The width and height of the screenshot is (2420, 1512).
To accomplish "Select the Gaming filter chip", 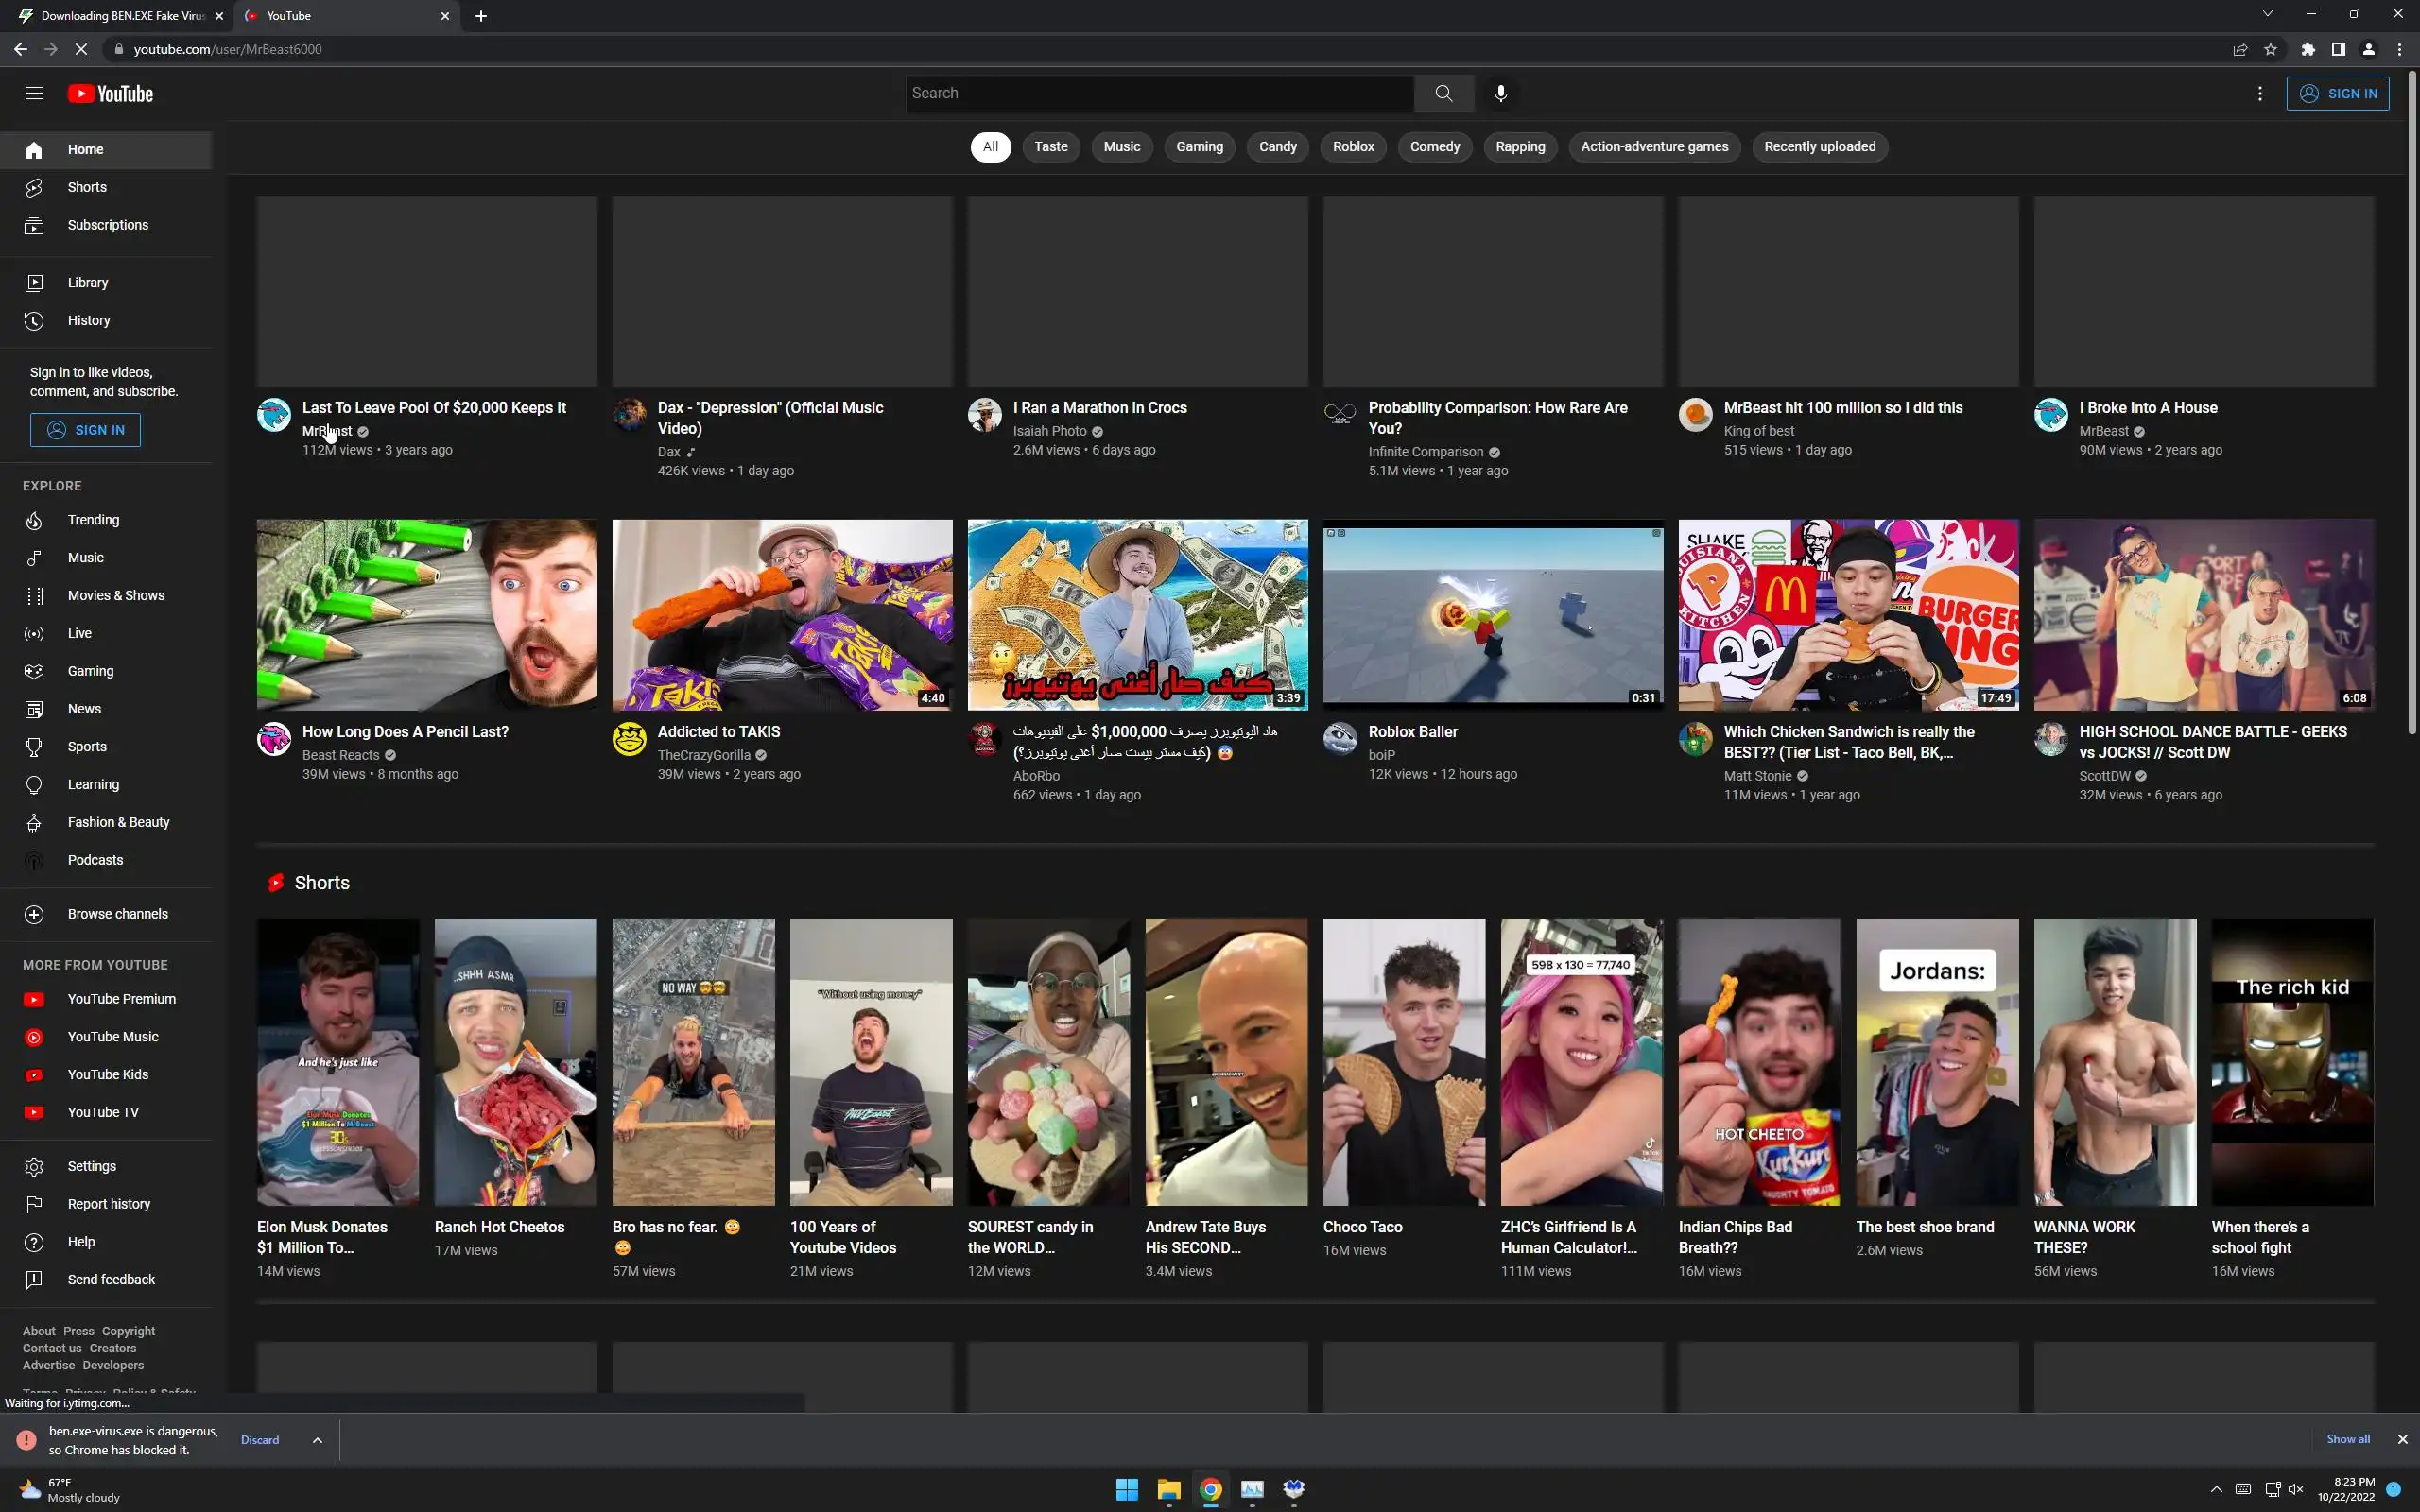I will 1199,147.
